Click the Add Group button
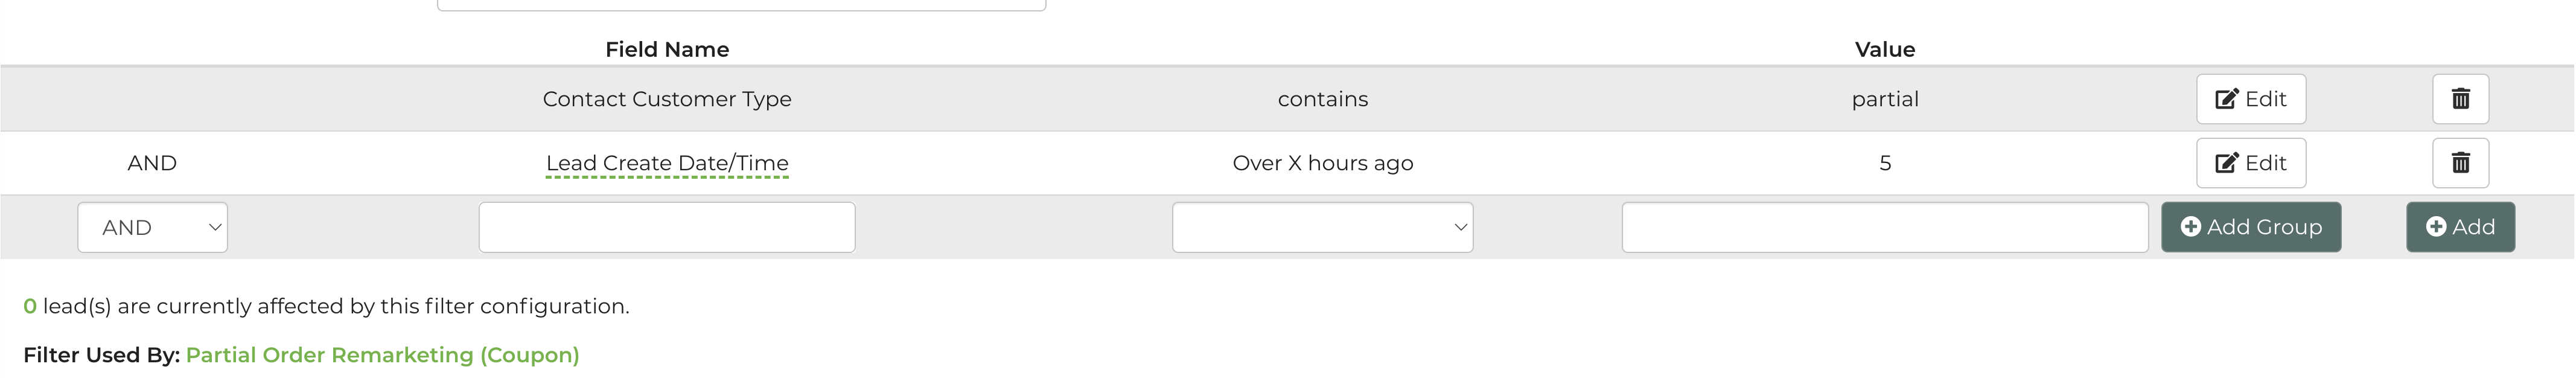 pos(2250,227)
